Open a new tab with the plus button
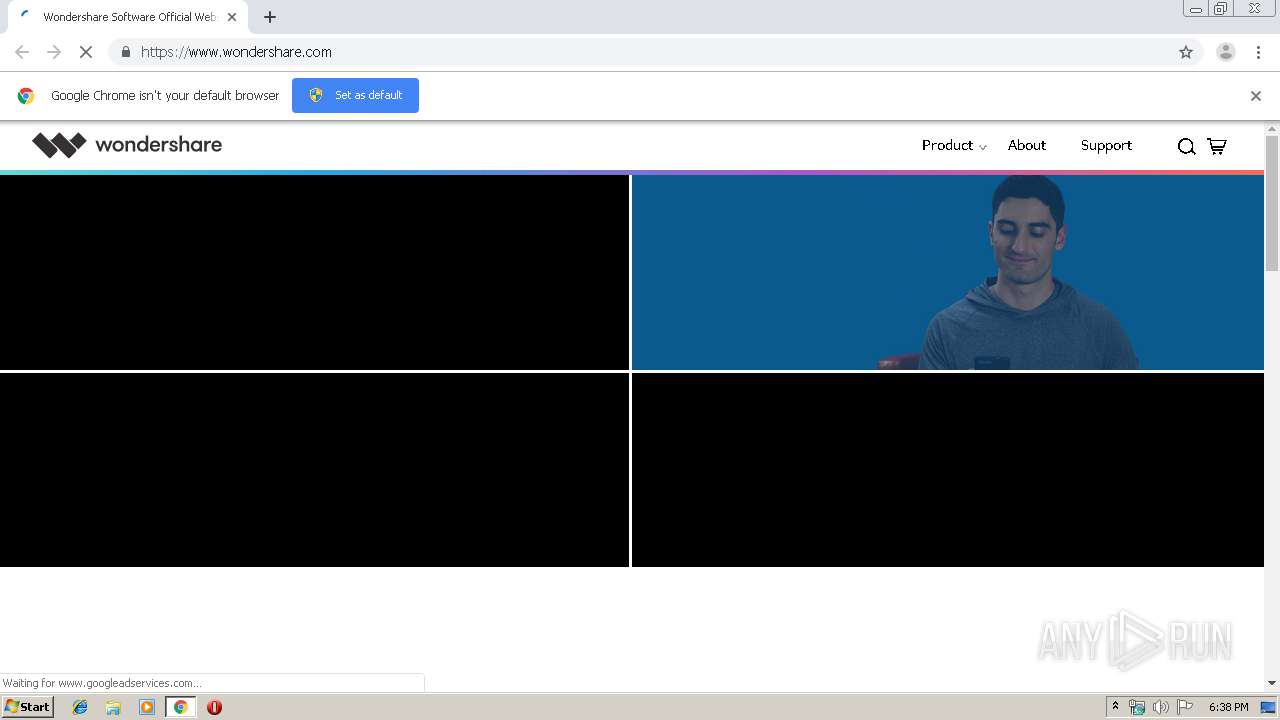Viewport: 1280px width, 720px height. [270, 17]
